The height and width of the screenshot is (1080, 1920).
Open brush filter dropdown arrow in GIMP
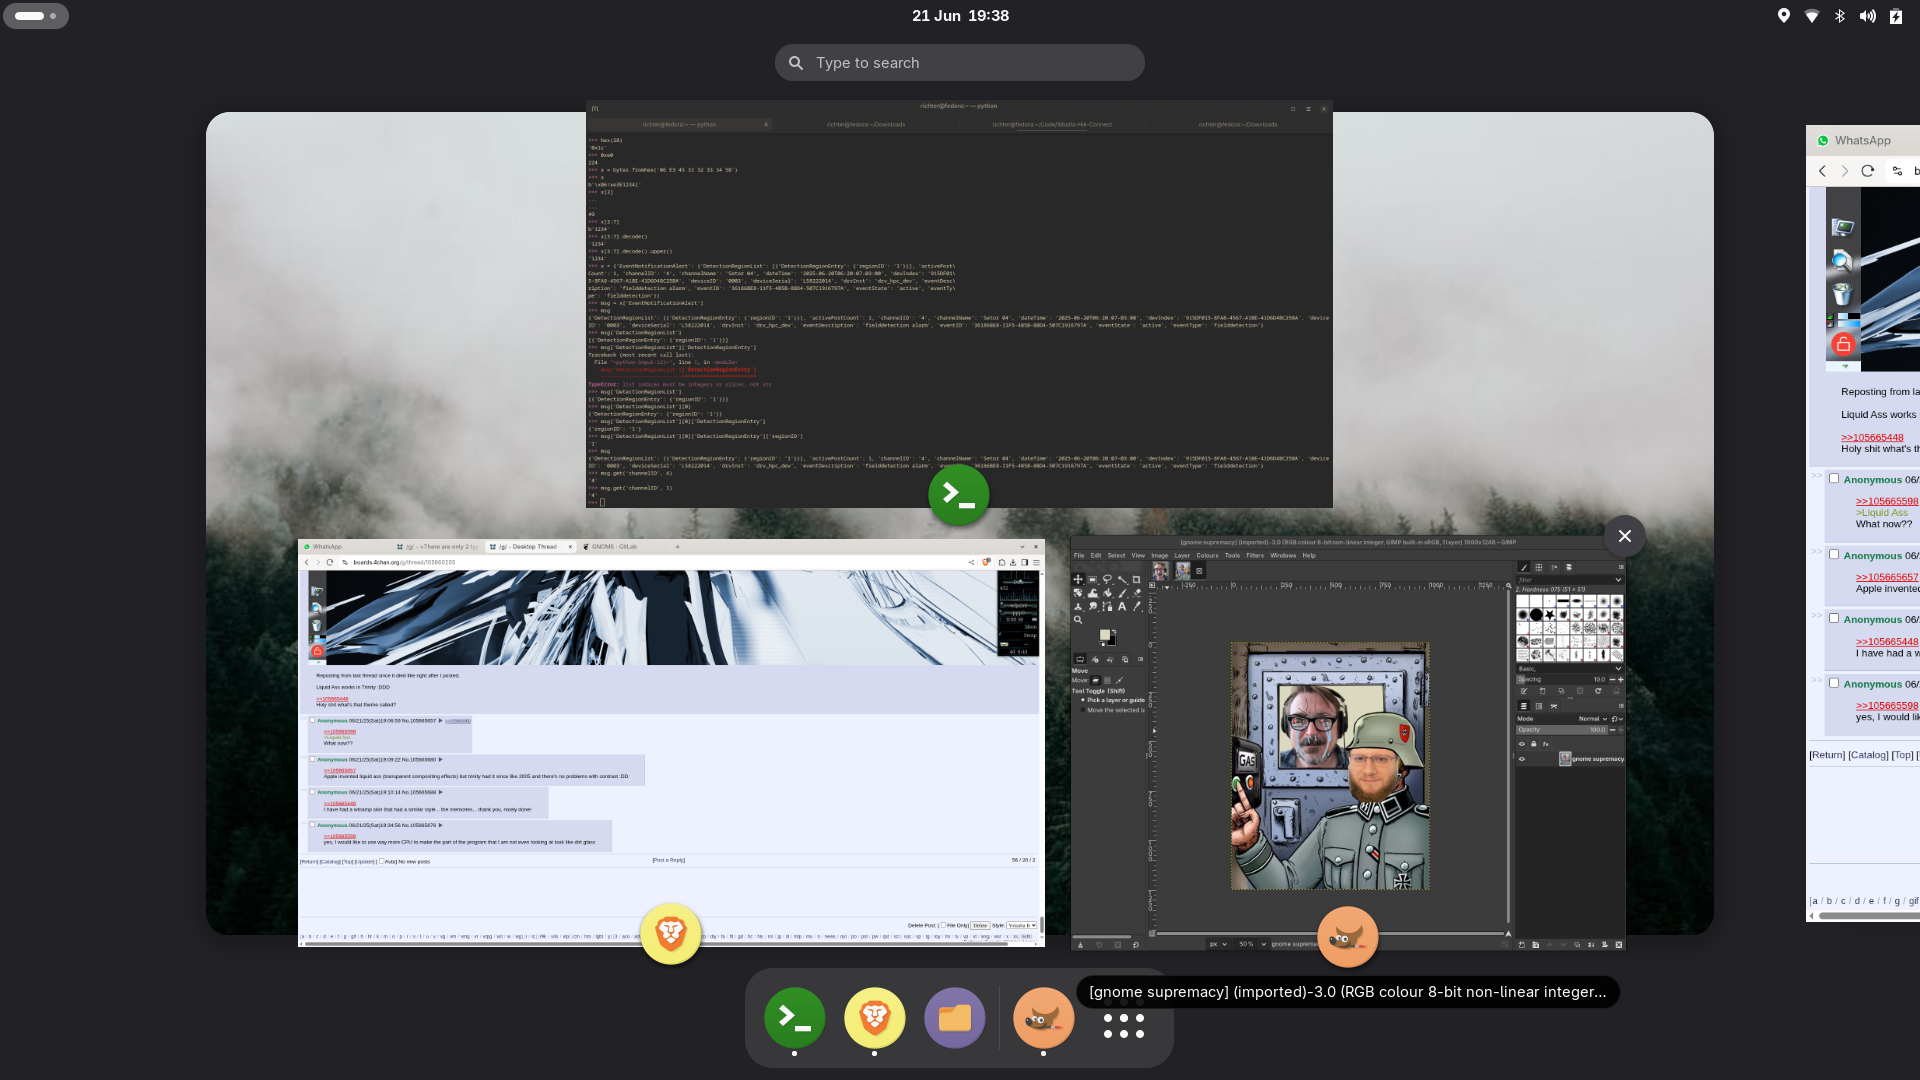[1618, 580]
